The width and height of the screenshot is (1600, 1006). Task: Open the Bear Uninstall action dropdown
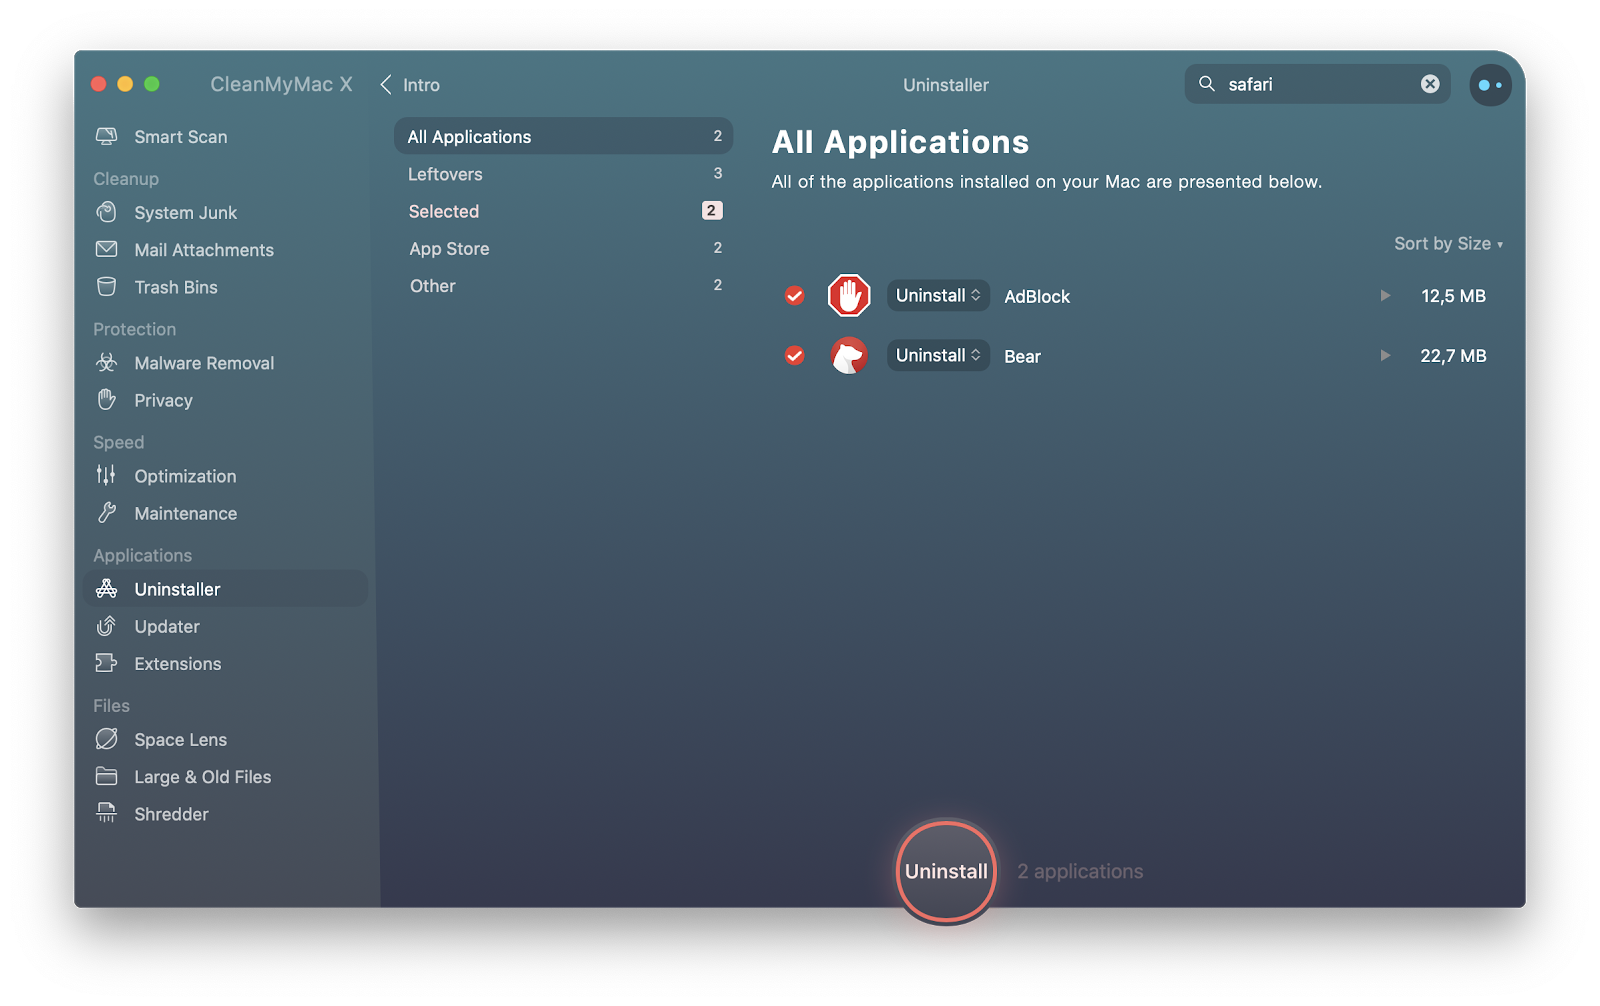938,355
